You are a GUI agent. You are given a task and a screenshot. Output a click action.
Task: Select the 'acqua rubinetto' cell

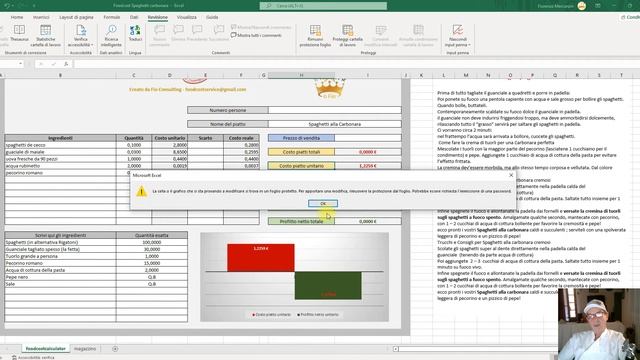coord(60,166)
